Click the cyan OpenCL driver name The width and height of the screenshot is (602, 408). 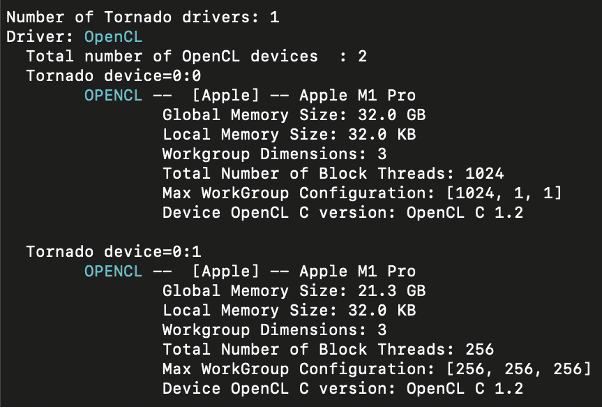[113, 37]
